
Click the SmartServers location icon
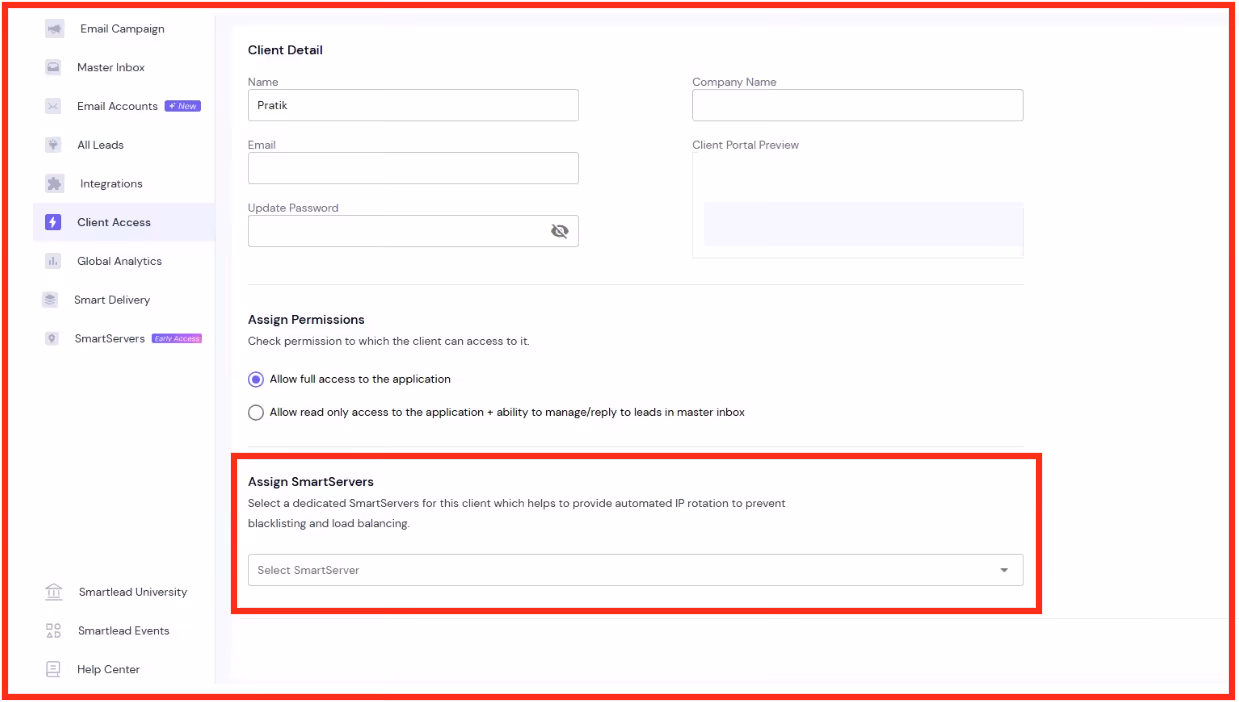(x=53, y=338)
